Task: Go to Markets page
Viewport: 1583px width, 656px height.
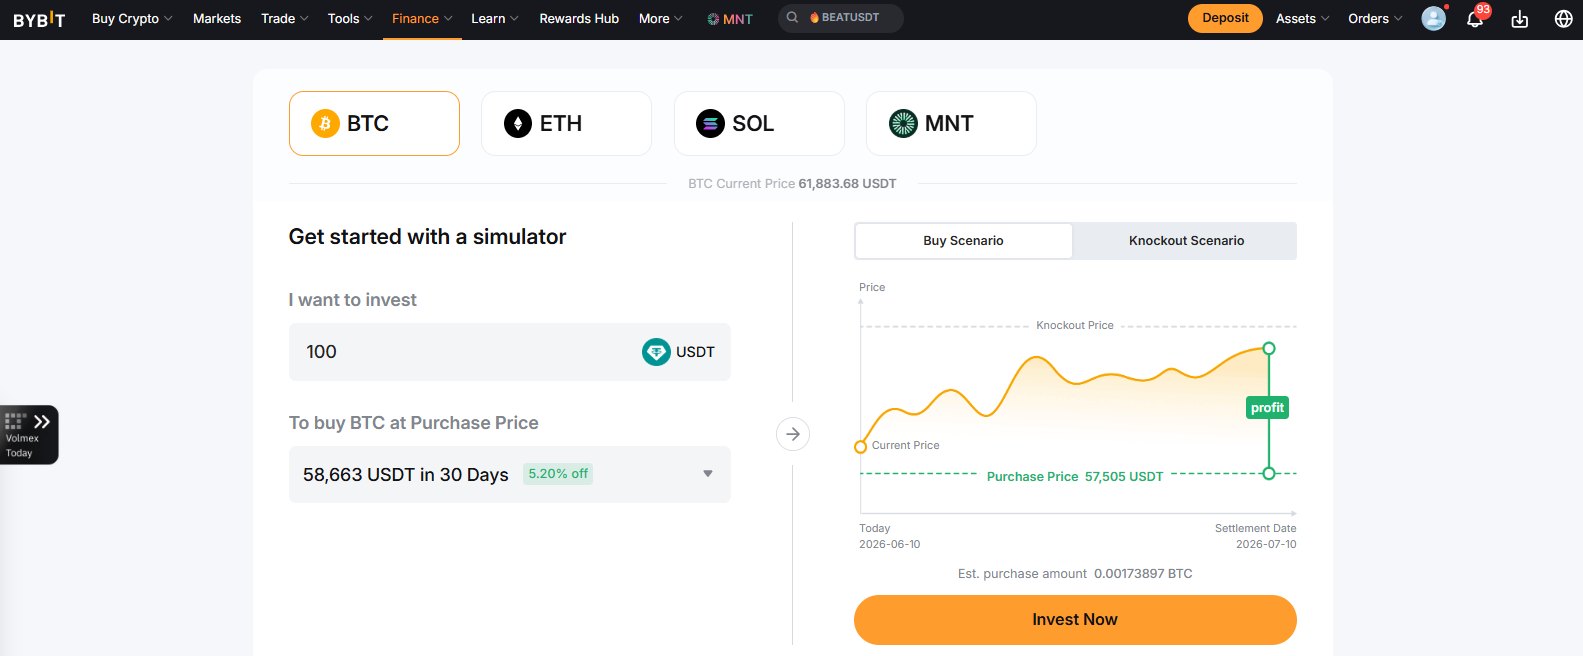Action: coord(217,19)
